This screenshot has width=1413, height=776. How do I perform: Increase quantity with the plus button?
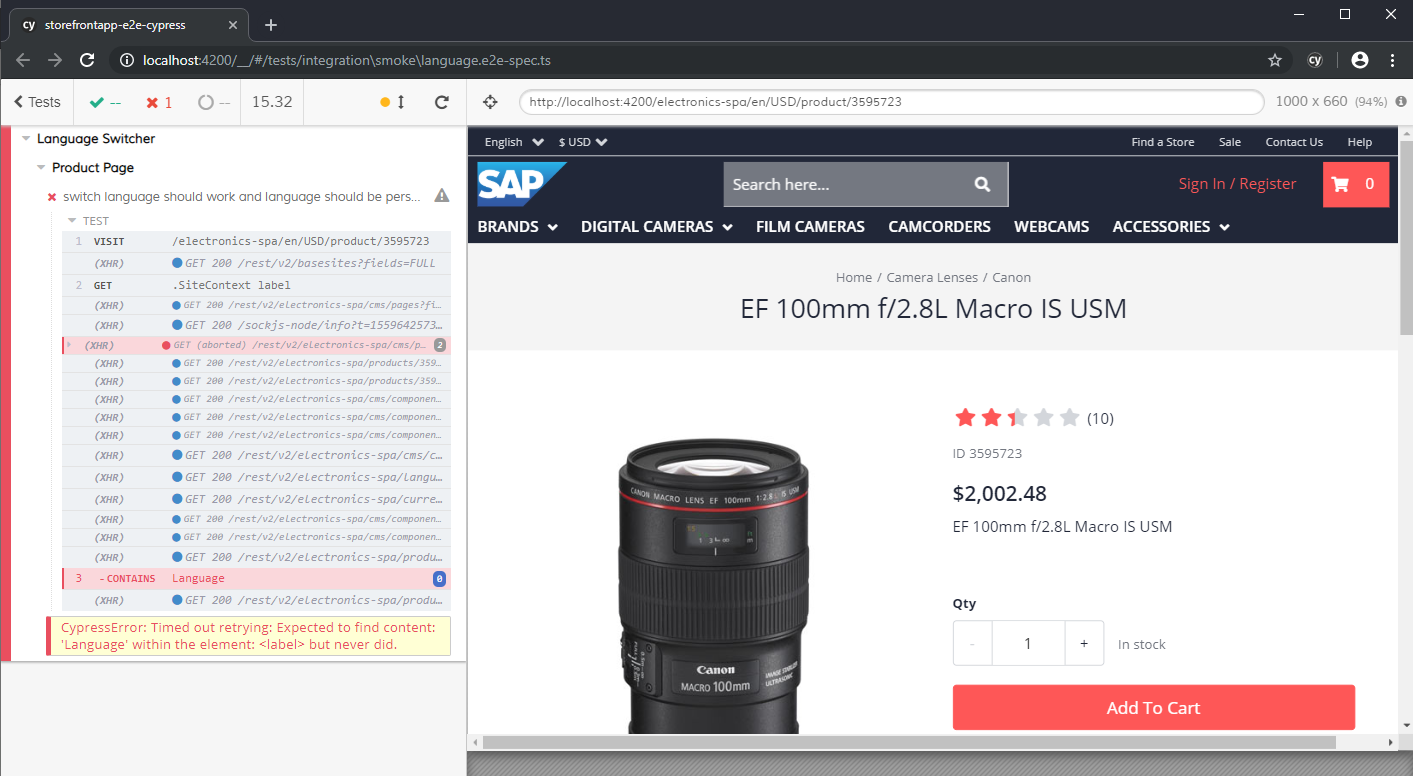coord(1084,644)
